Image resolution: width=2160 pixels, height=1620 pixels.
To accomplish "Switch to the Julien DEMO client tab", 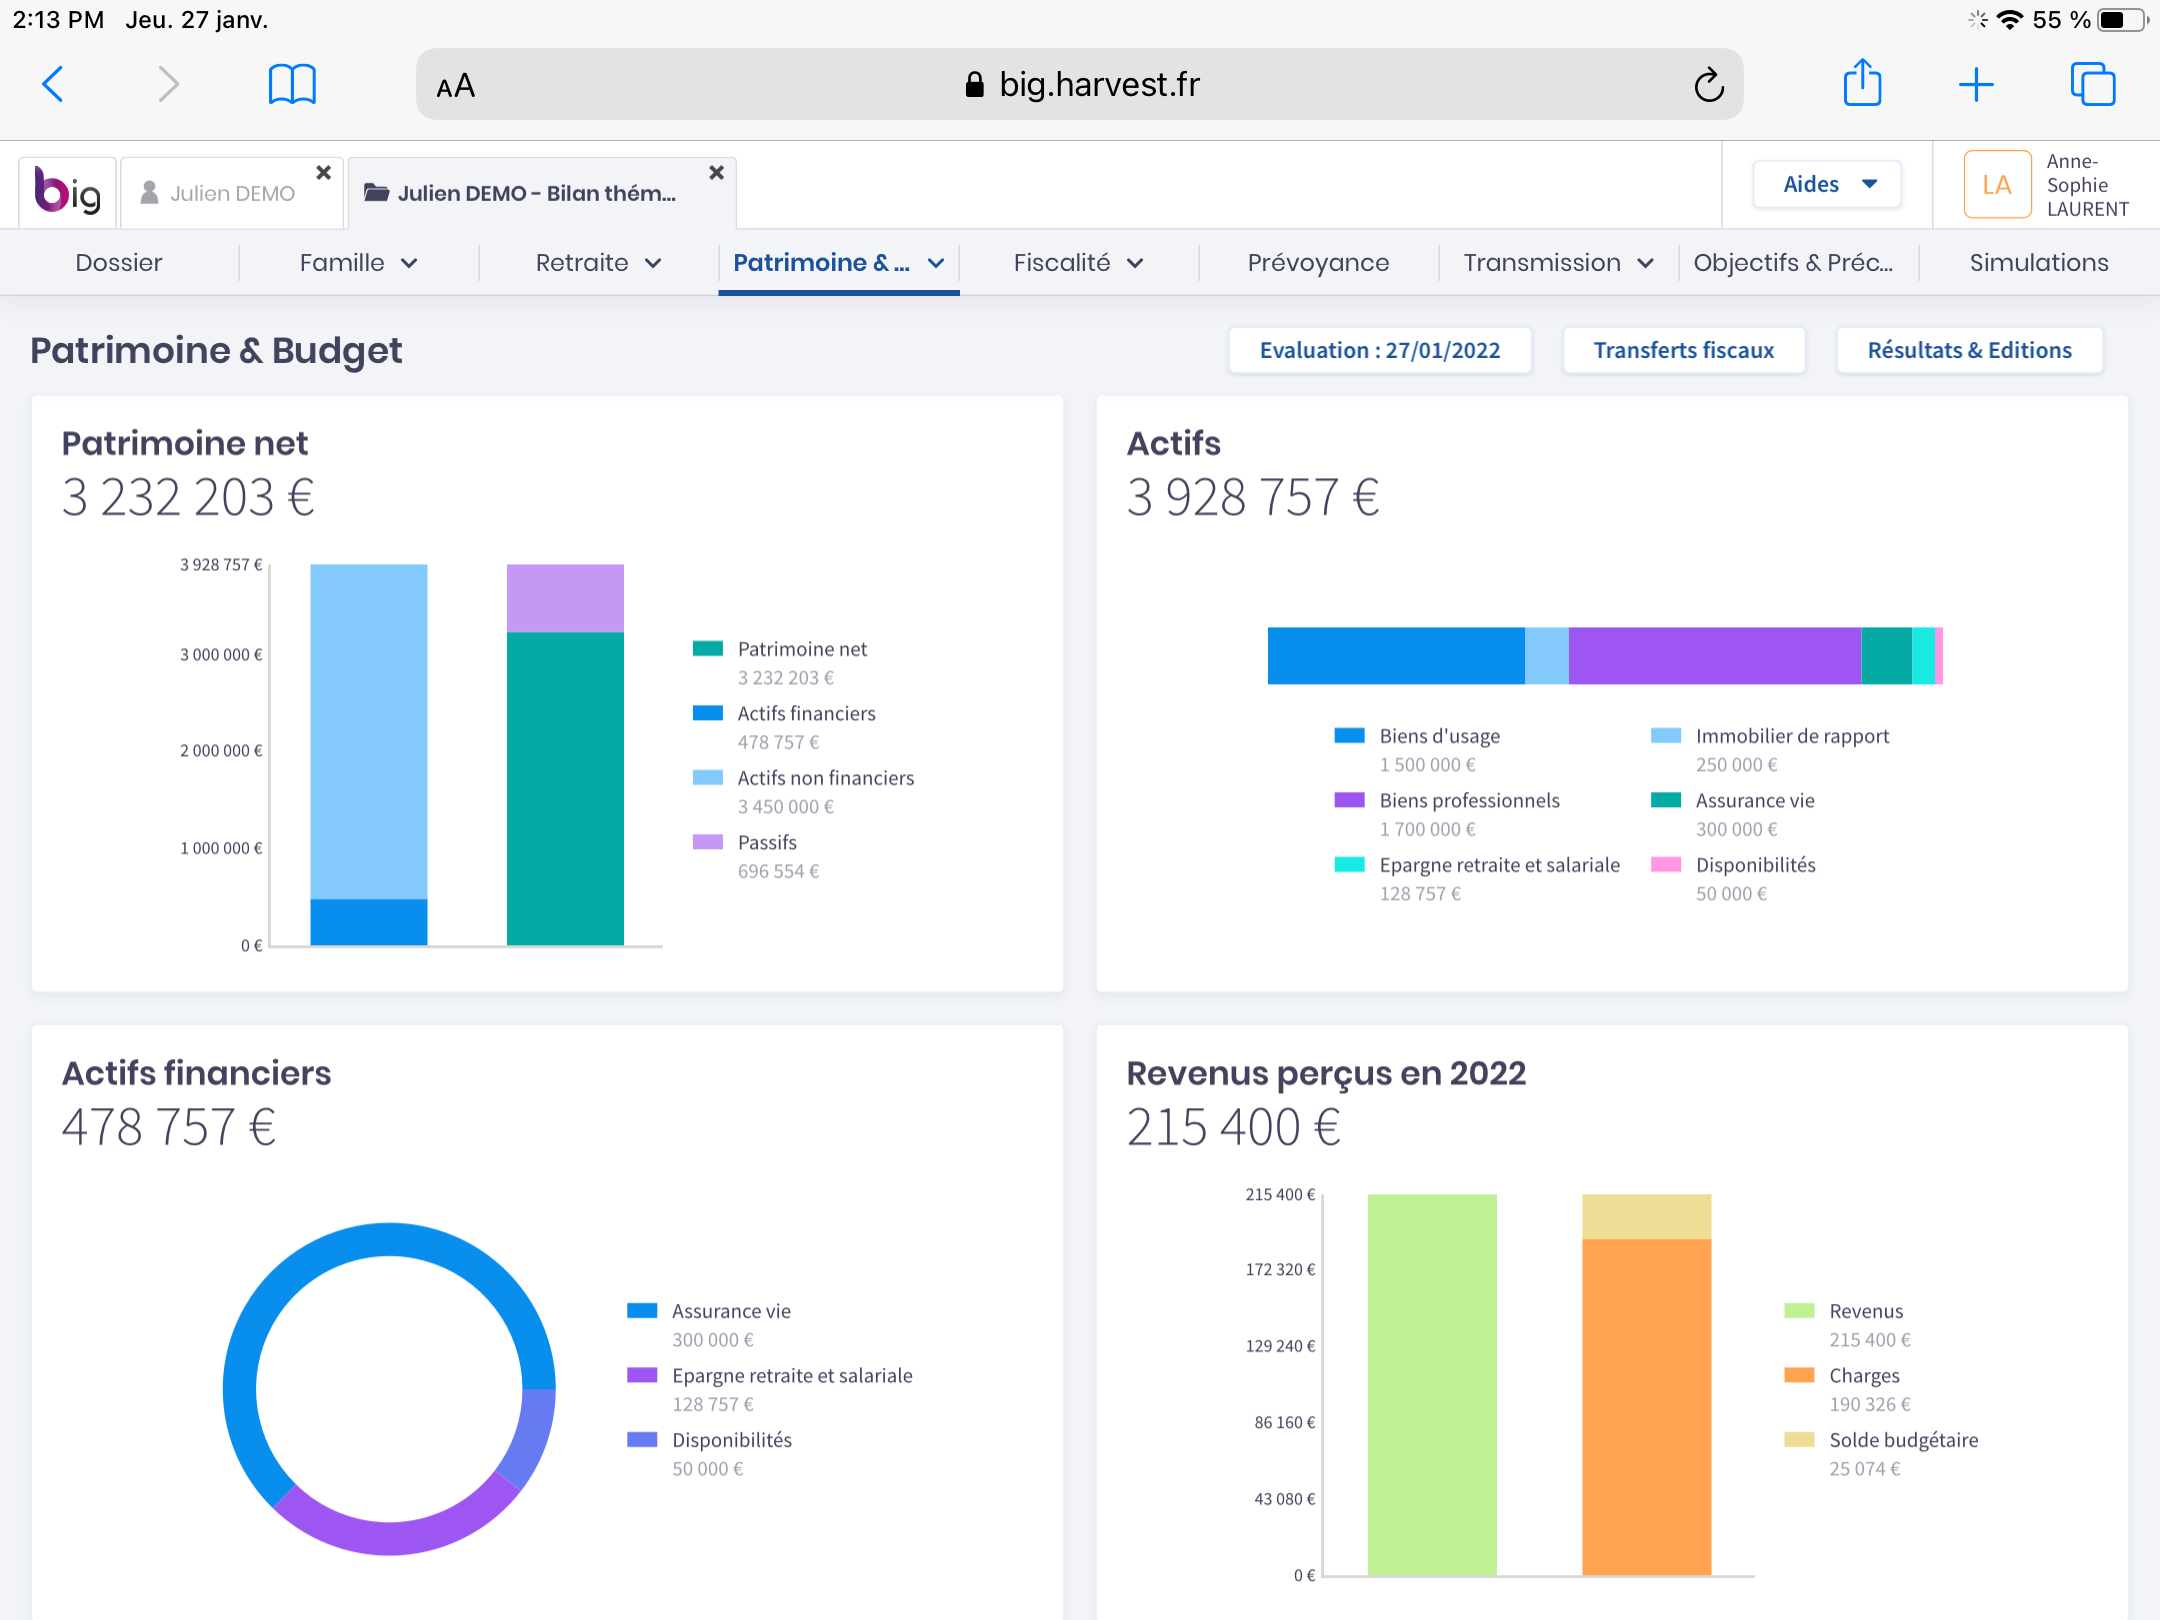I will 232,193.
